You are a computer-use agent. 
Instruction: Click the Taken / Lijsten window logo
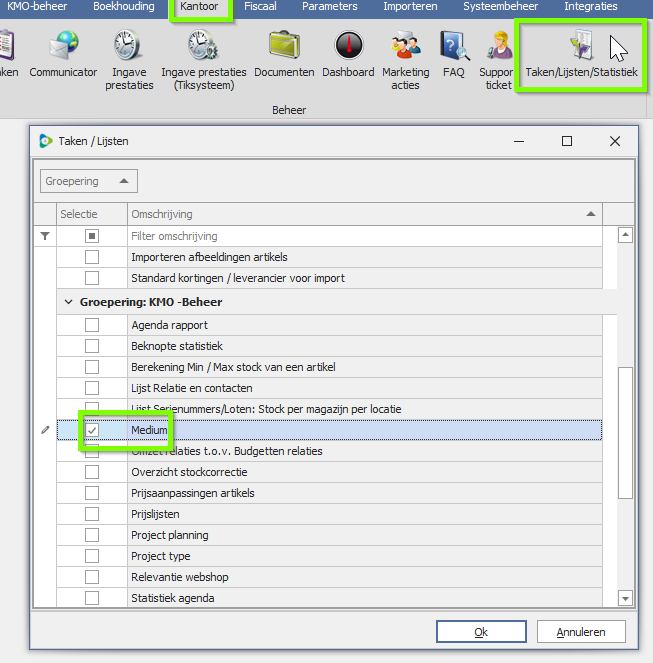[46, 141]
